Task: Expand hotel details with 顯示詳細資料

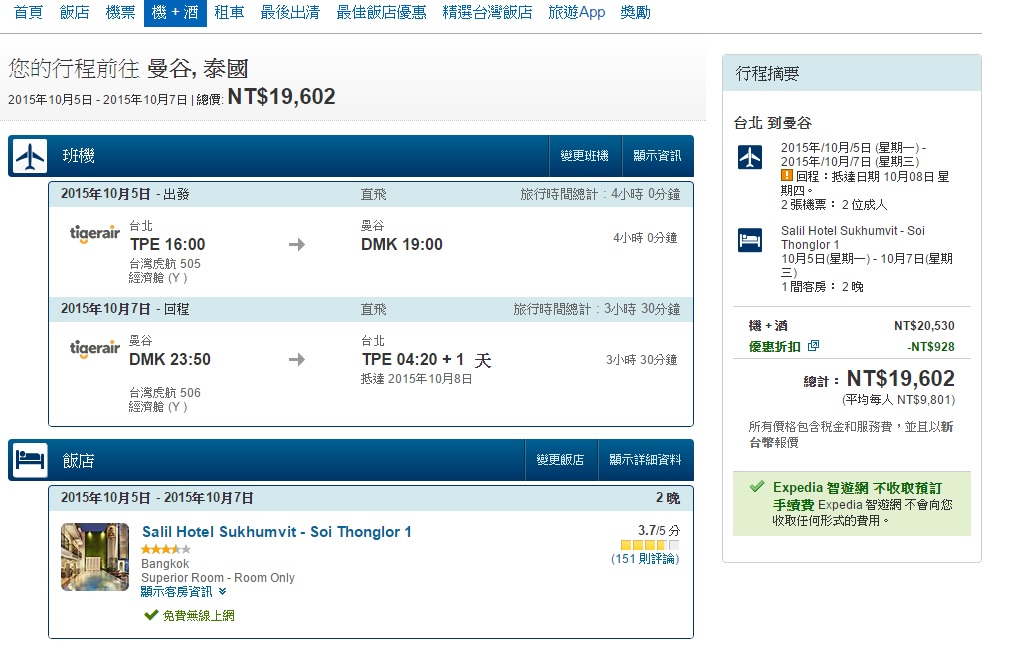Action: tap(645, 460)
